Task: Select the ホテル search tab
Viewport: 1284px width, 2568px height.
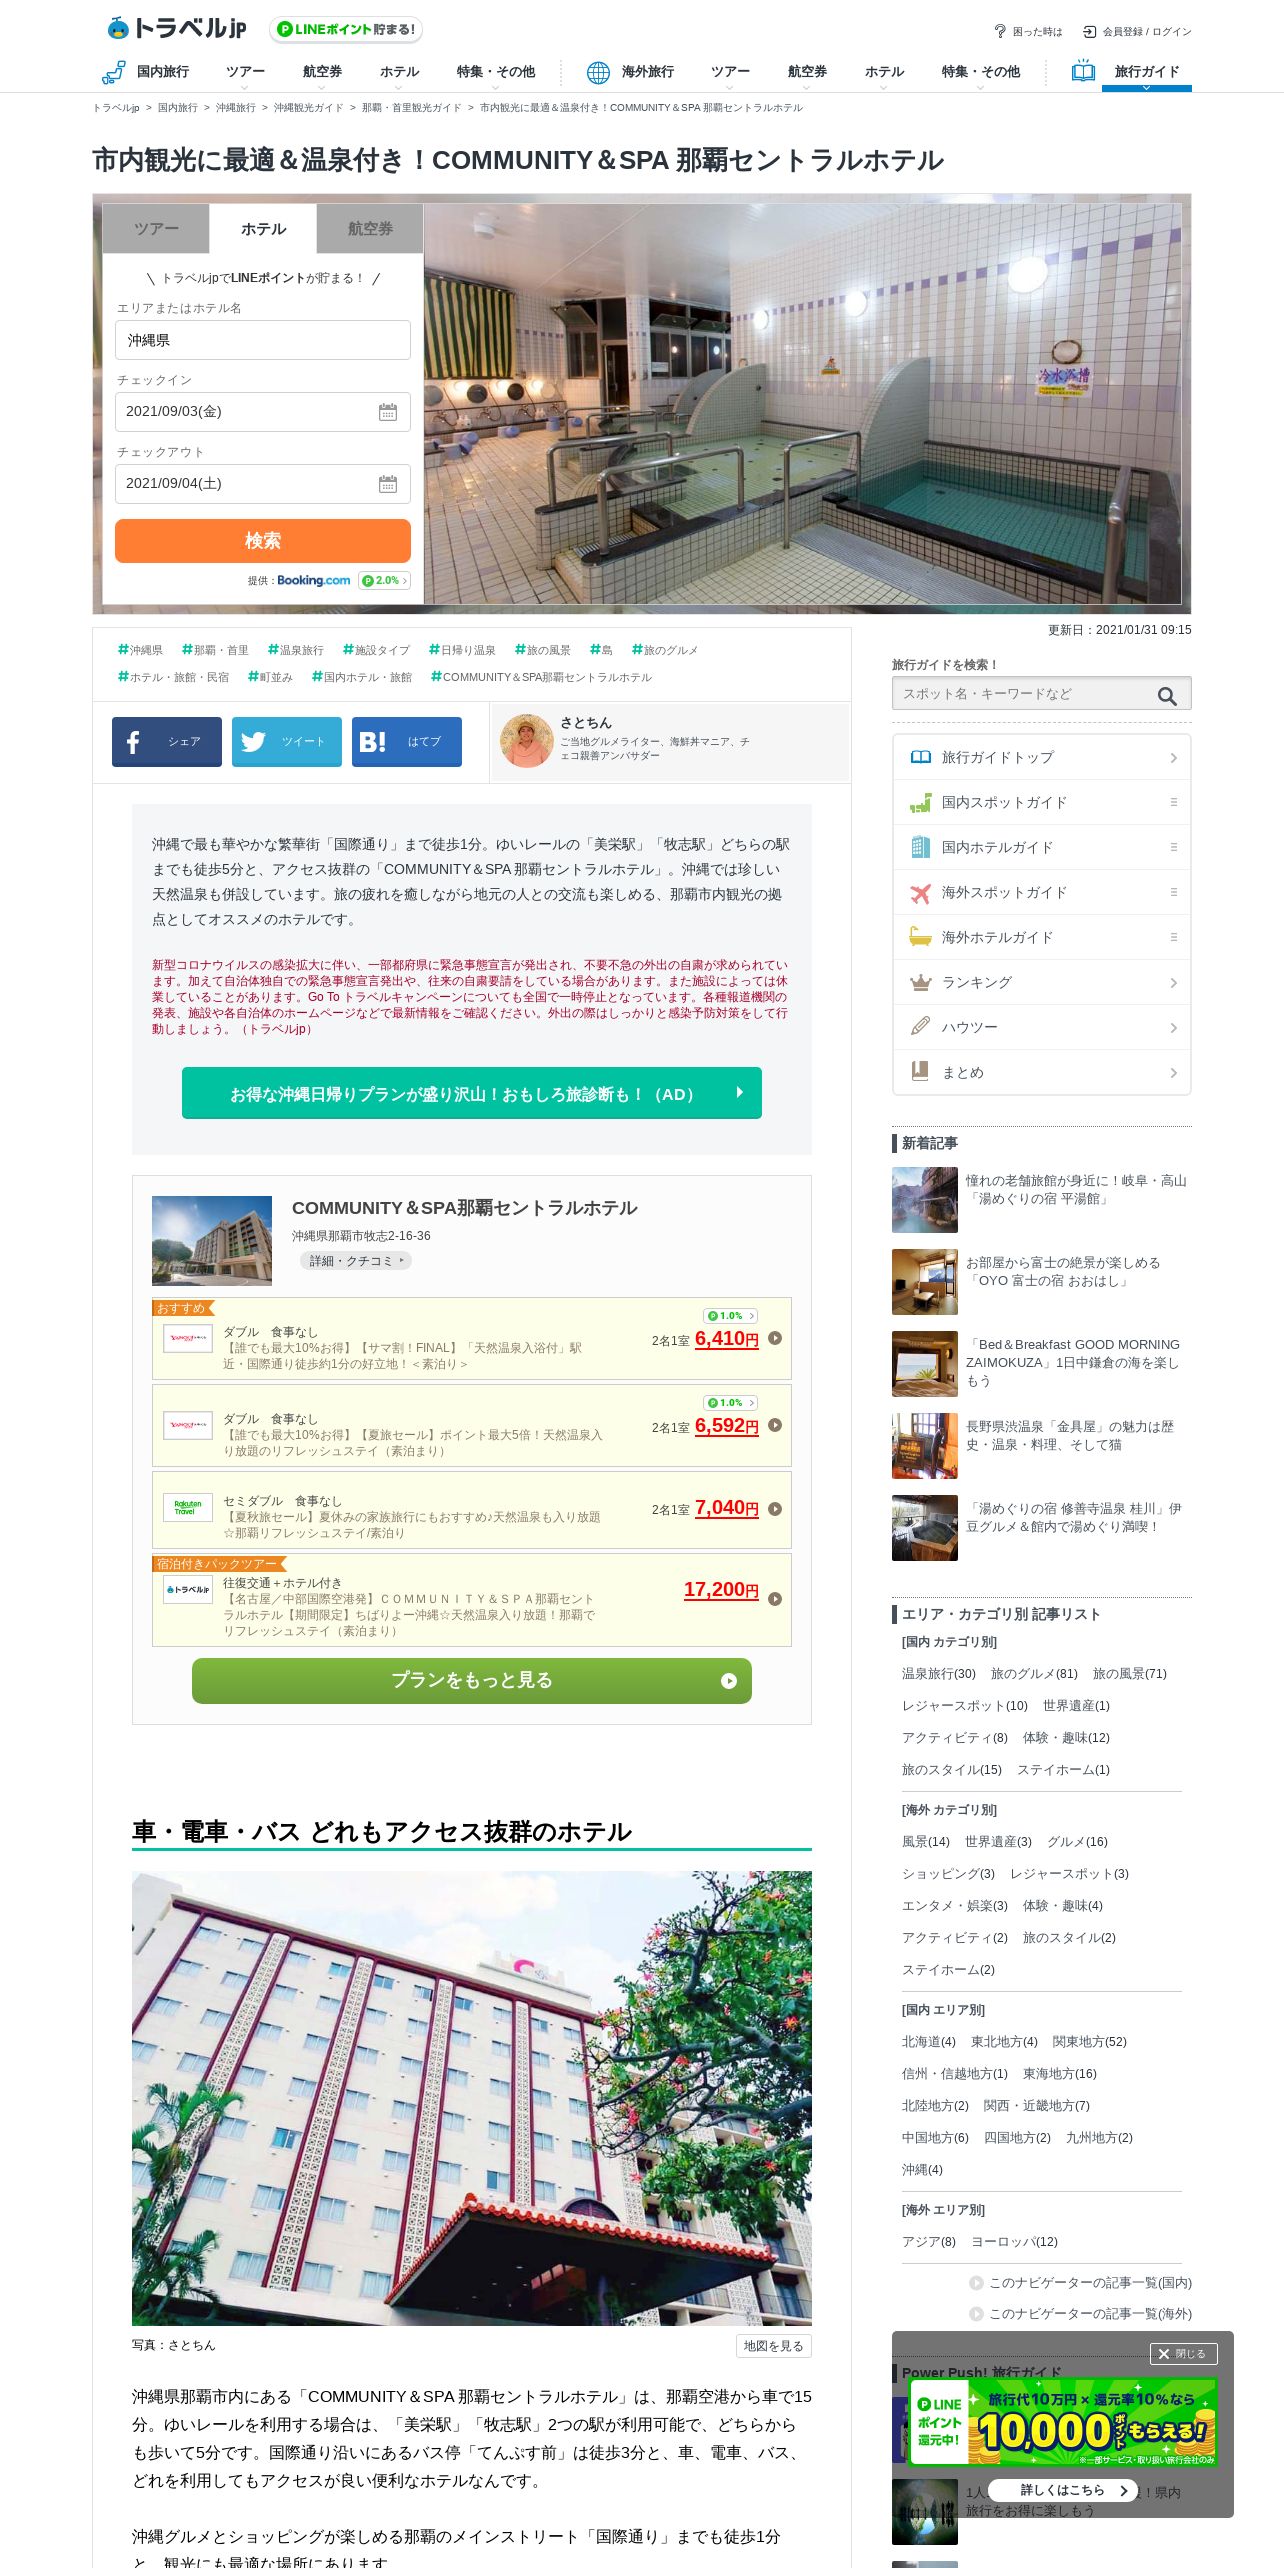Action: coord(263,229)
